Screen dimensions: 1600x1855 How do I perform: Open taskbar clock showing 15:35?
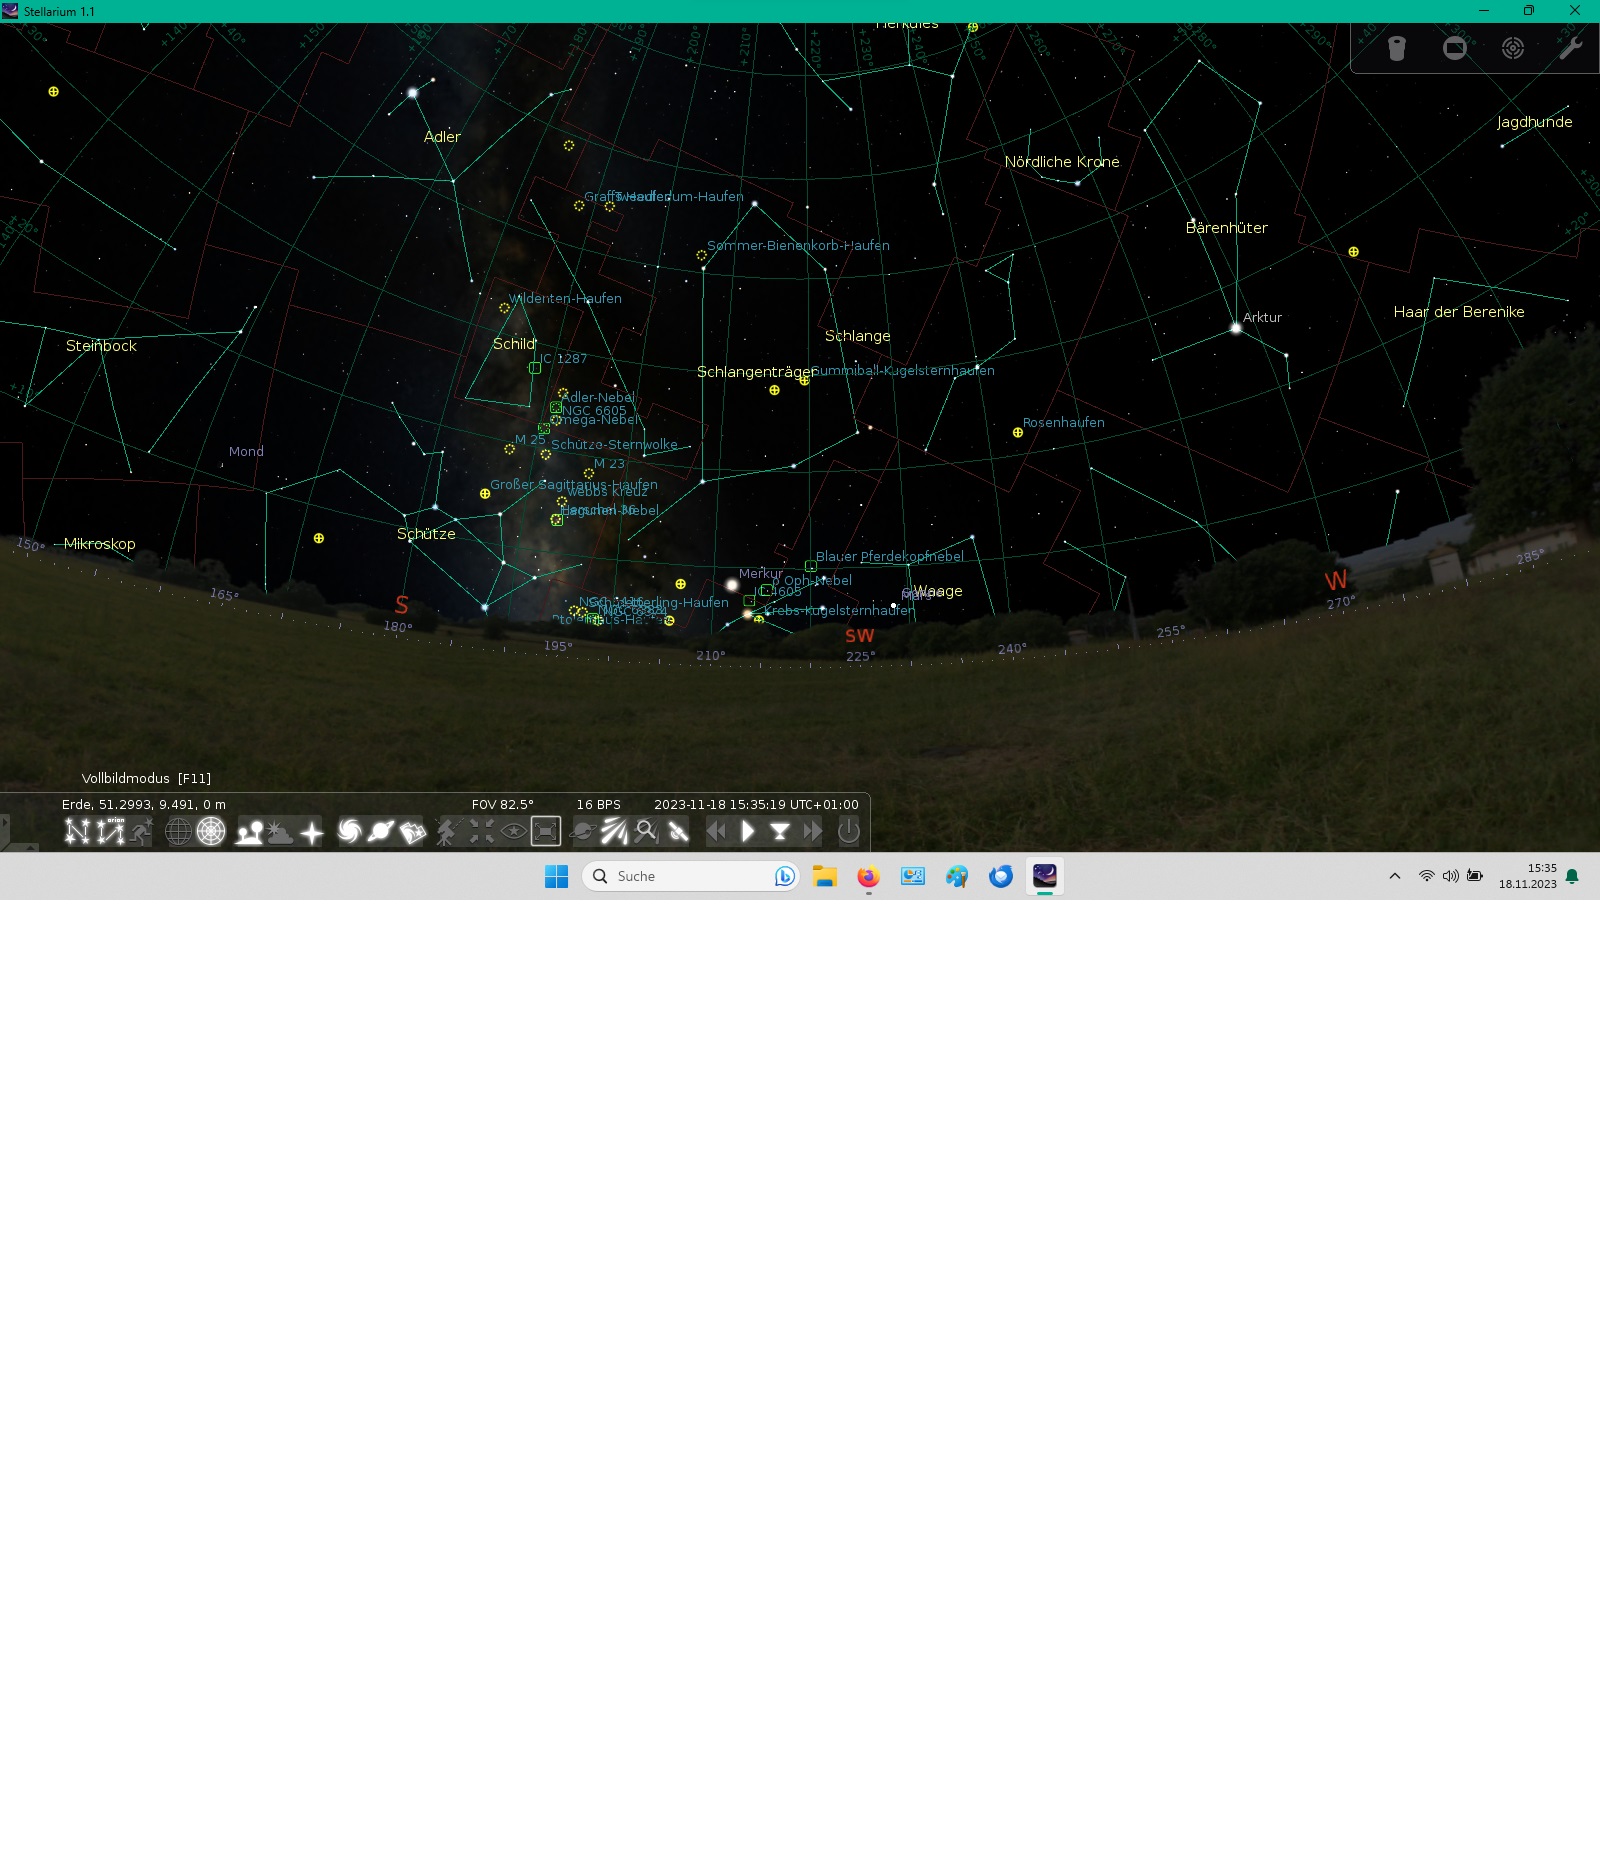tap(1527, 876)
